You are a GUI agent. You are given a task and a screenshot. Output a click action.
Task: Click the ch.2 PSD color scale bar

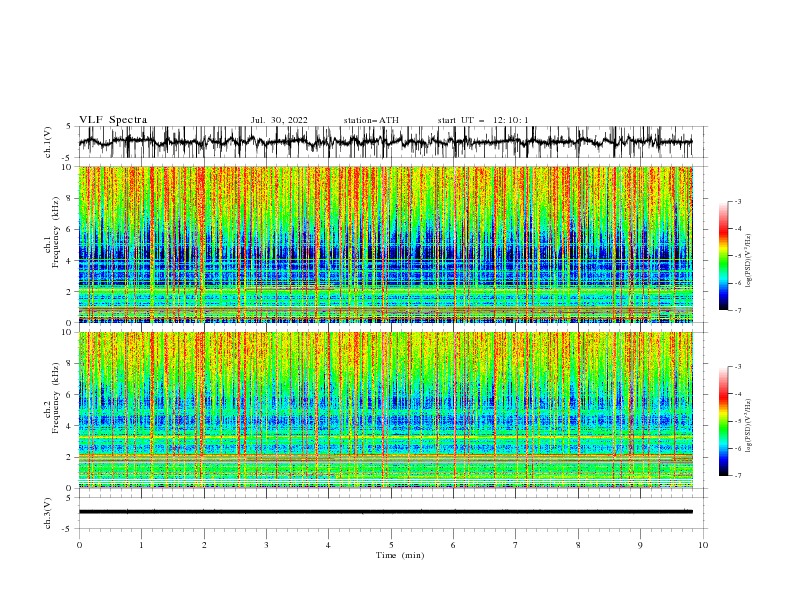point(723,421)
